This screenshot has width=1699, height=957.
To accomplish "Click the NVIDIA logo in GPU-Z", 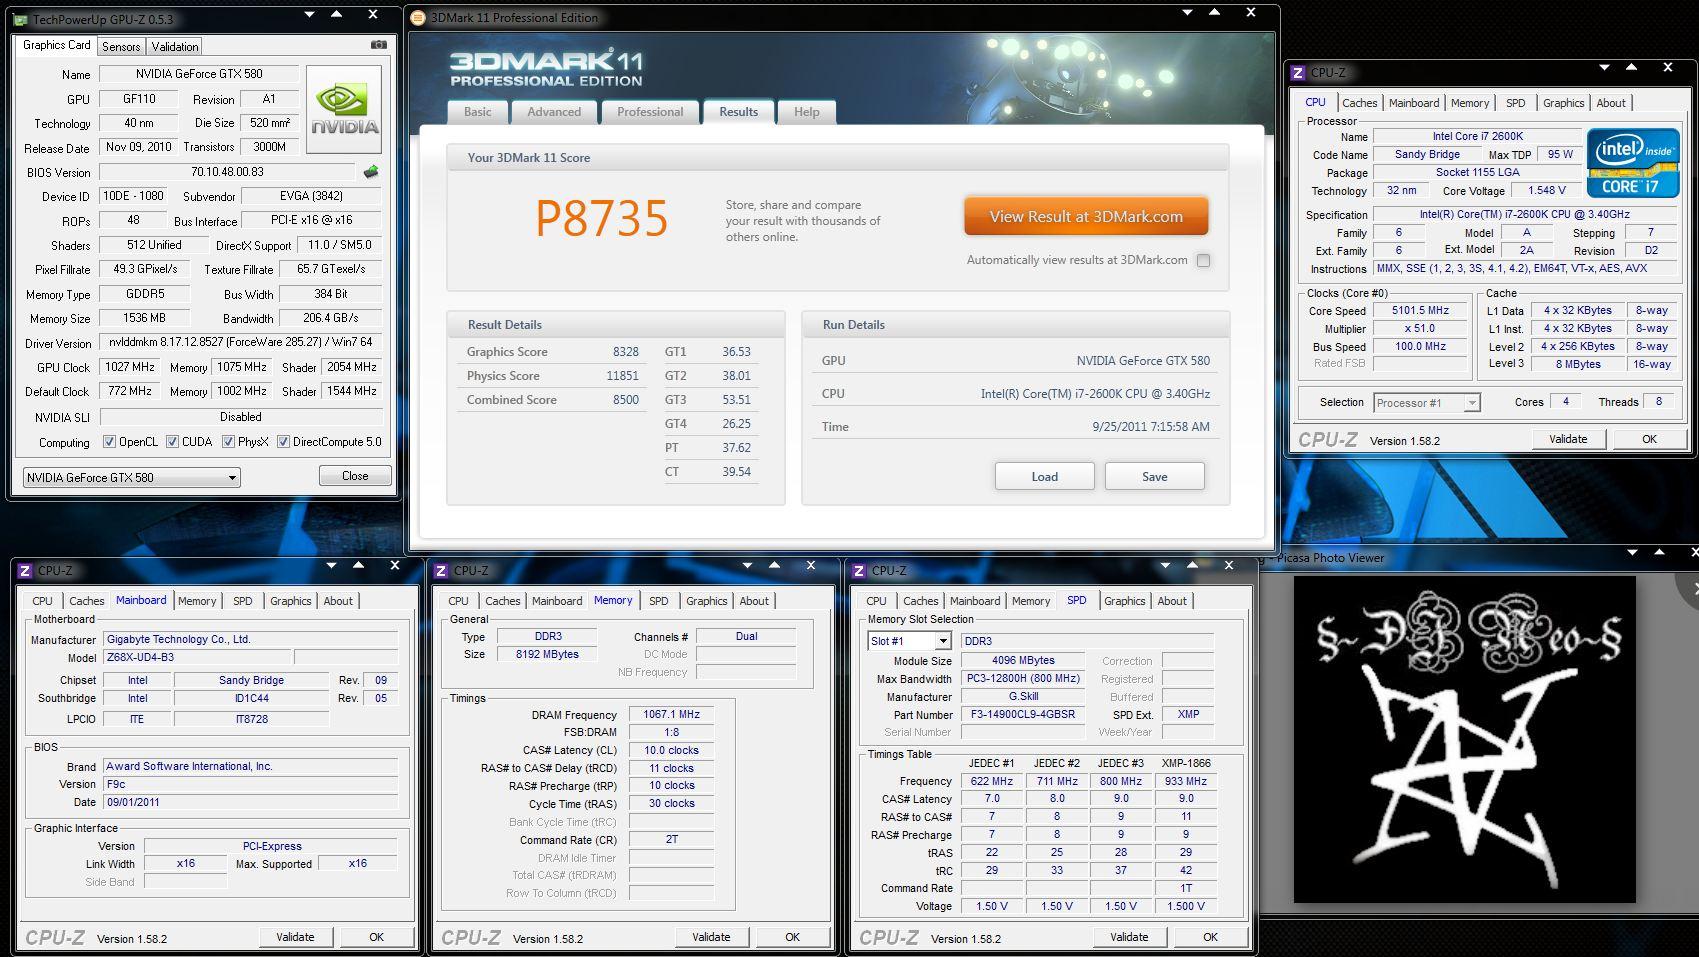I will point(344,109).
